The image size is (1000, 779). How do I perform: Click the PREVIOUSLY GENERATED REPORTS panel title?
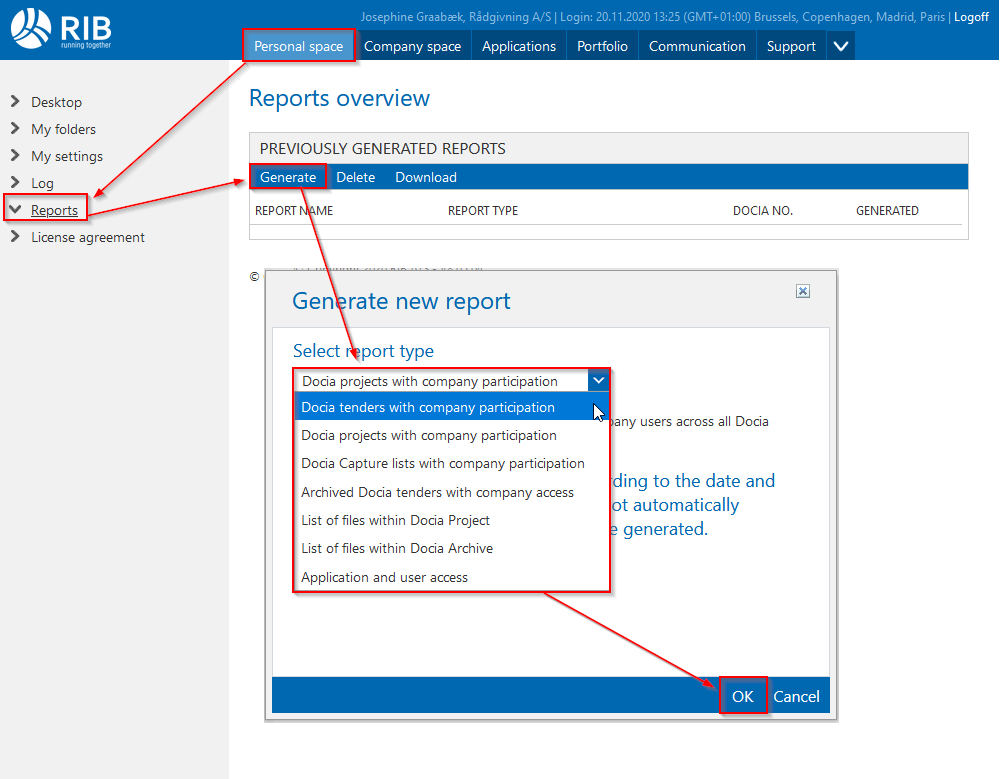(383, 149)
